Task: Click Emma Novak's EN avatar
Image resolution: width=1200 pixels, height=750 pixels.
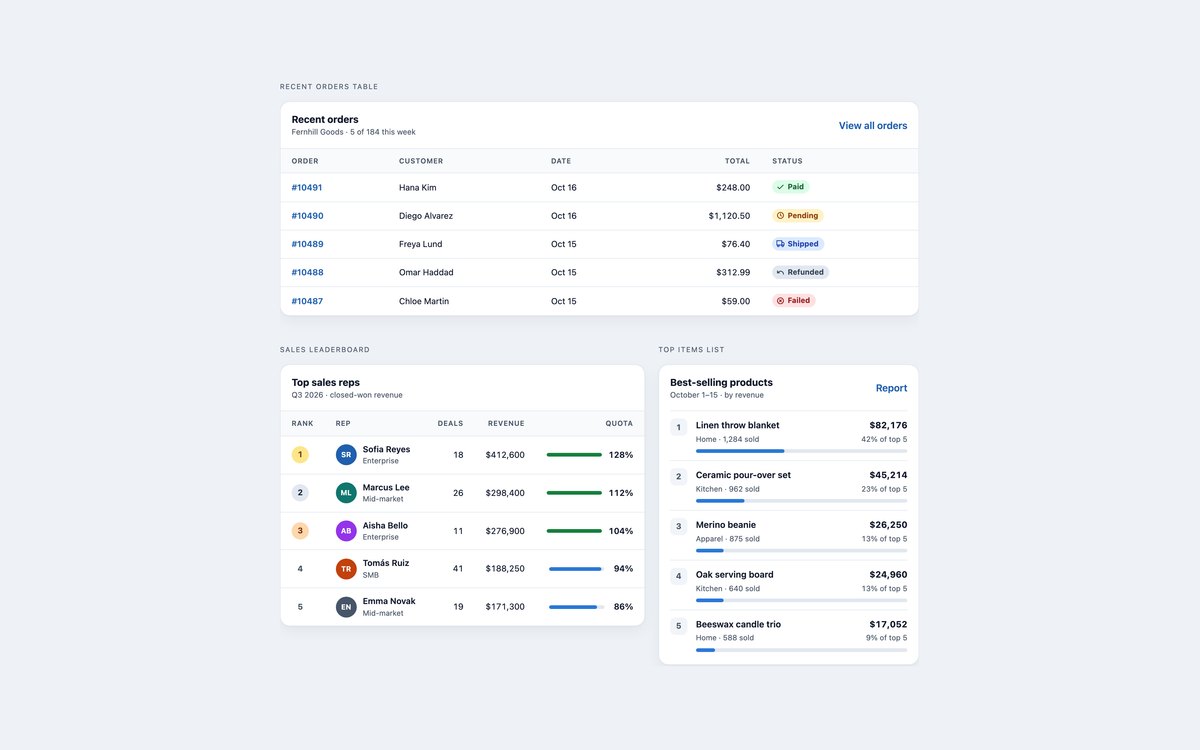Action: pos(346,607)
